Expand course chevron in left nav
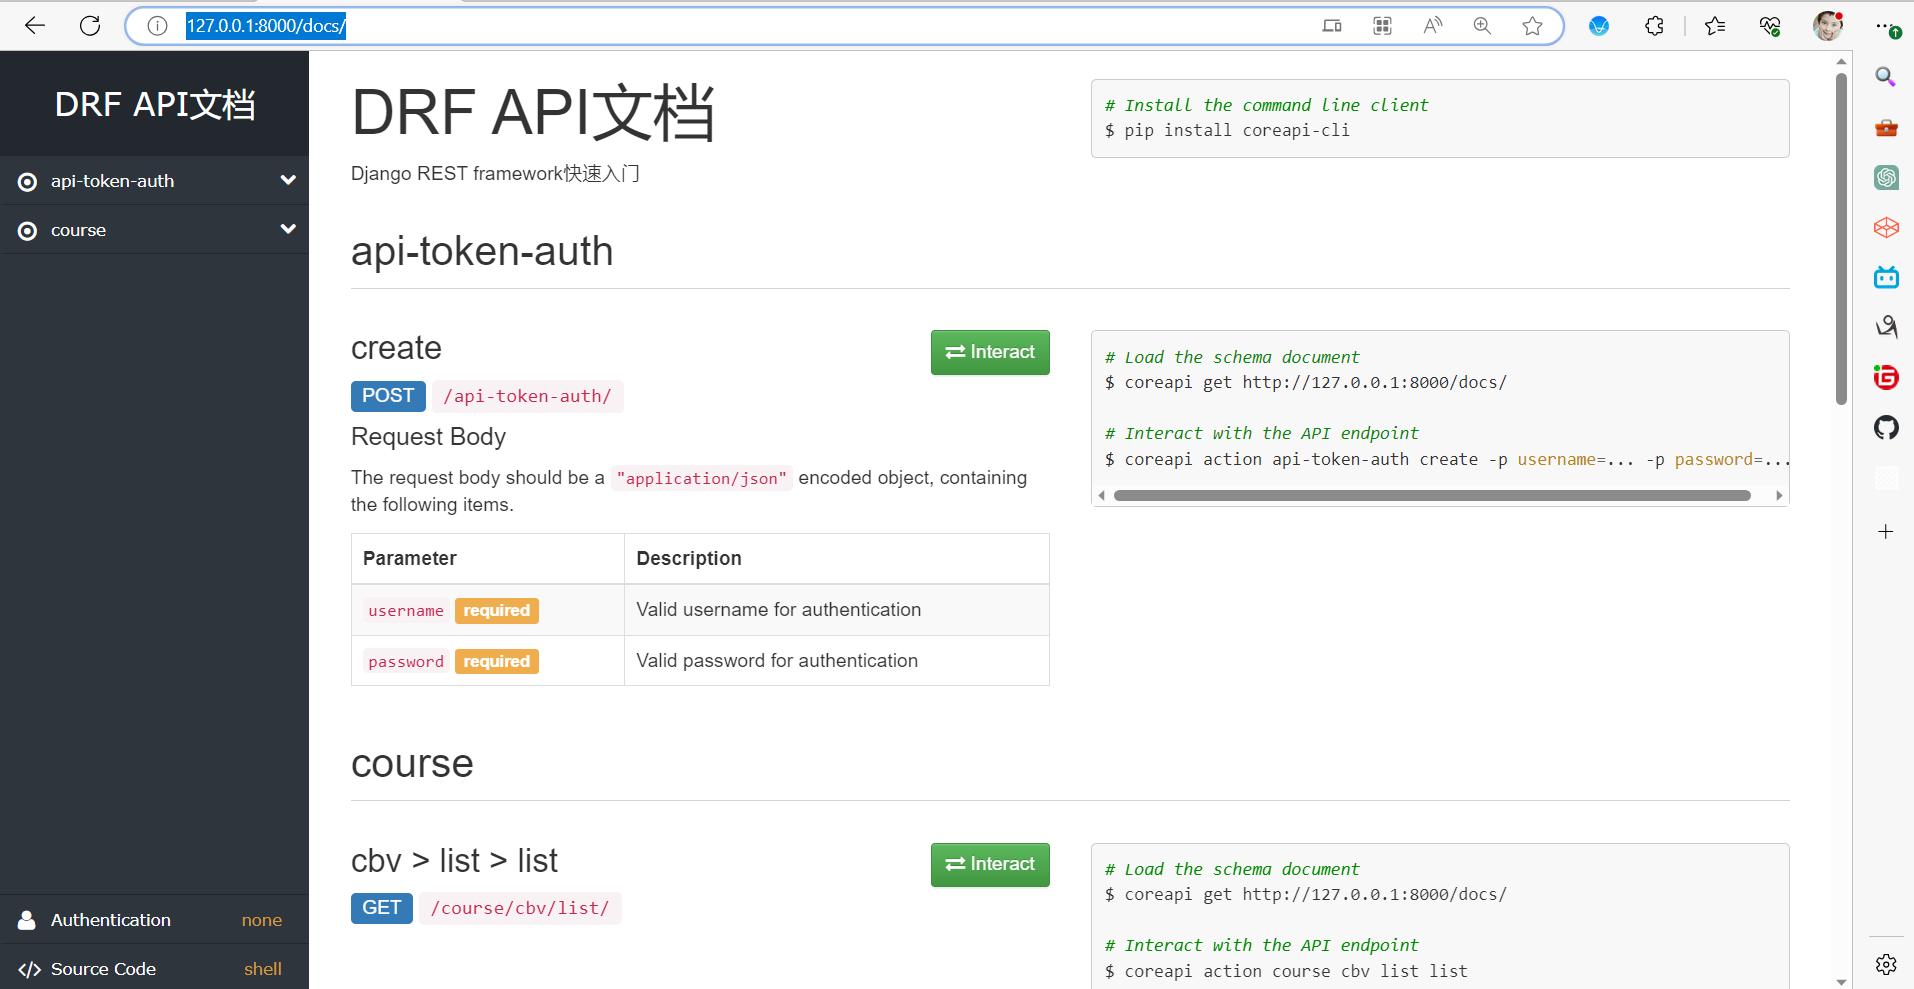The width and height of the screenshot is (1914, 989). coord(288,229)
